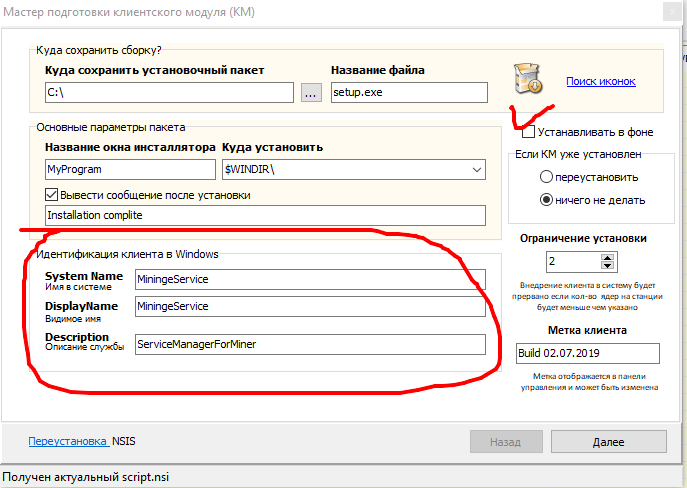Click the window title Мастер подготовки клиентского модуля
687x488 pixels.
click(x=129, y=12)
